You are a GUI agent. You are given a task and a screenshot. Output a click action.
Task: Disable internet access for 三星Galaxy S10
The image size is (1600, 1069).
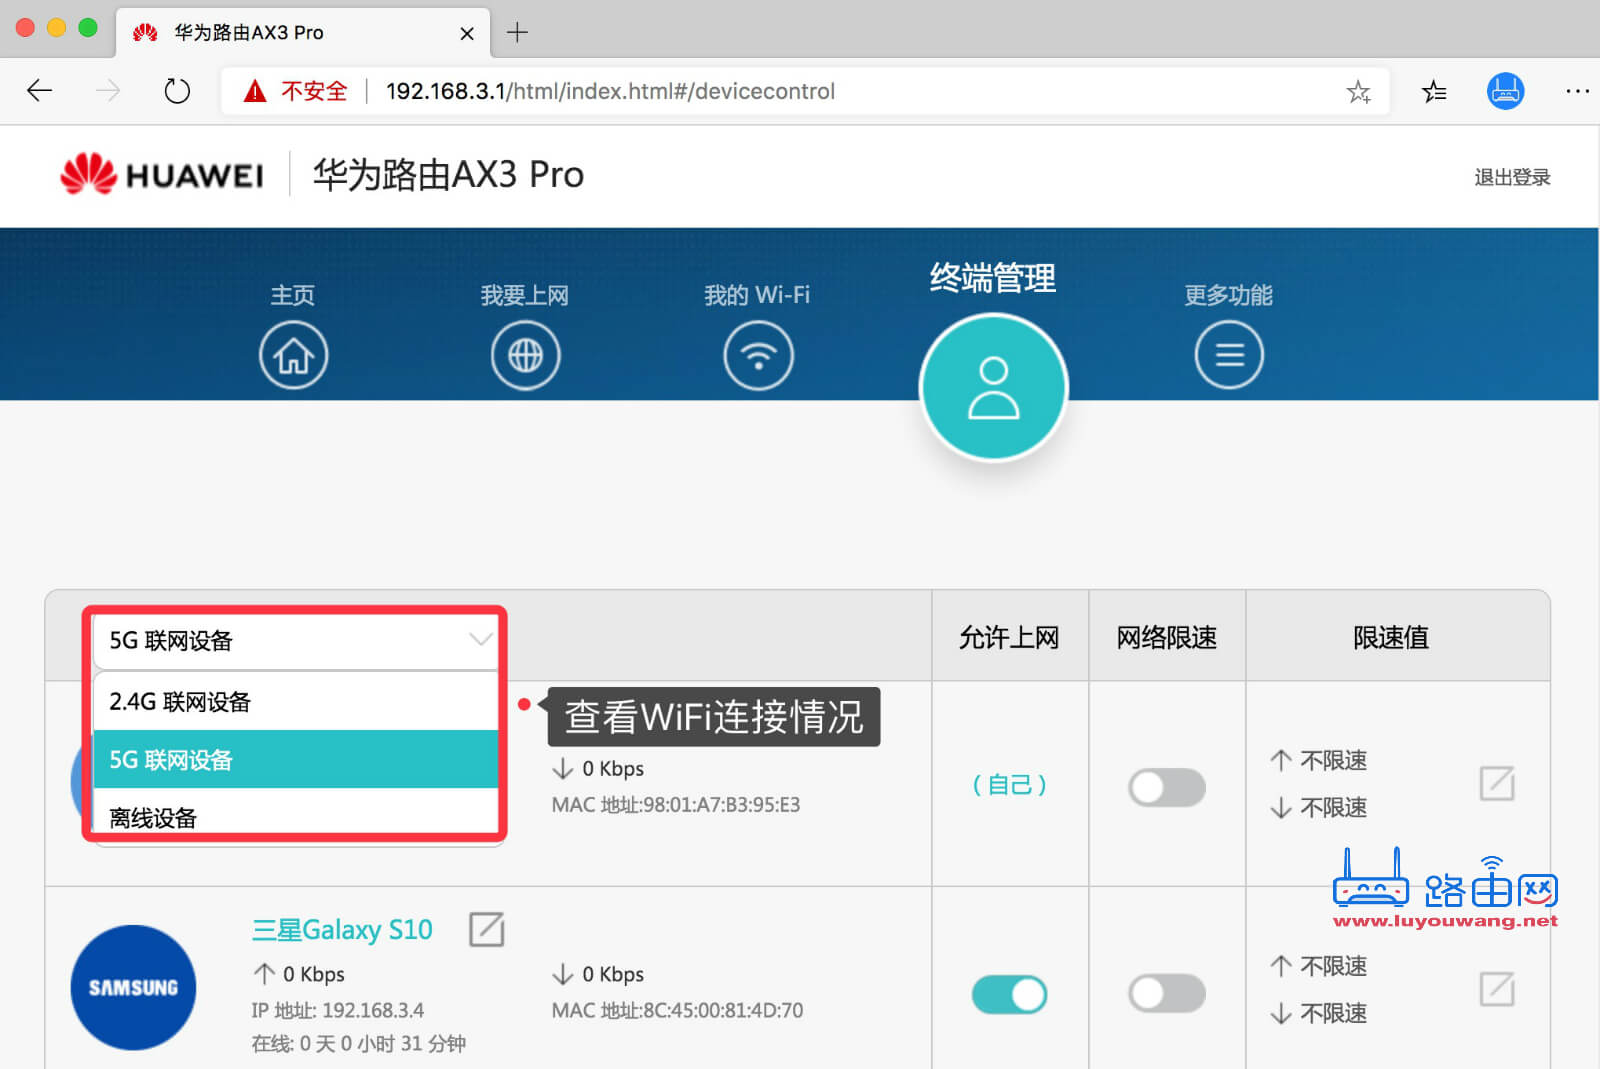point(1009,994)
